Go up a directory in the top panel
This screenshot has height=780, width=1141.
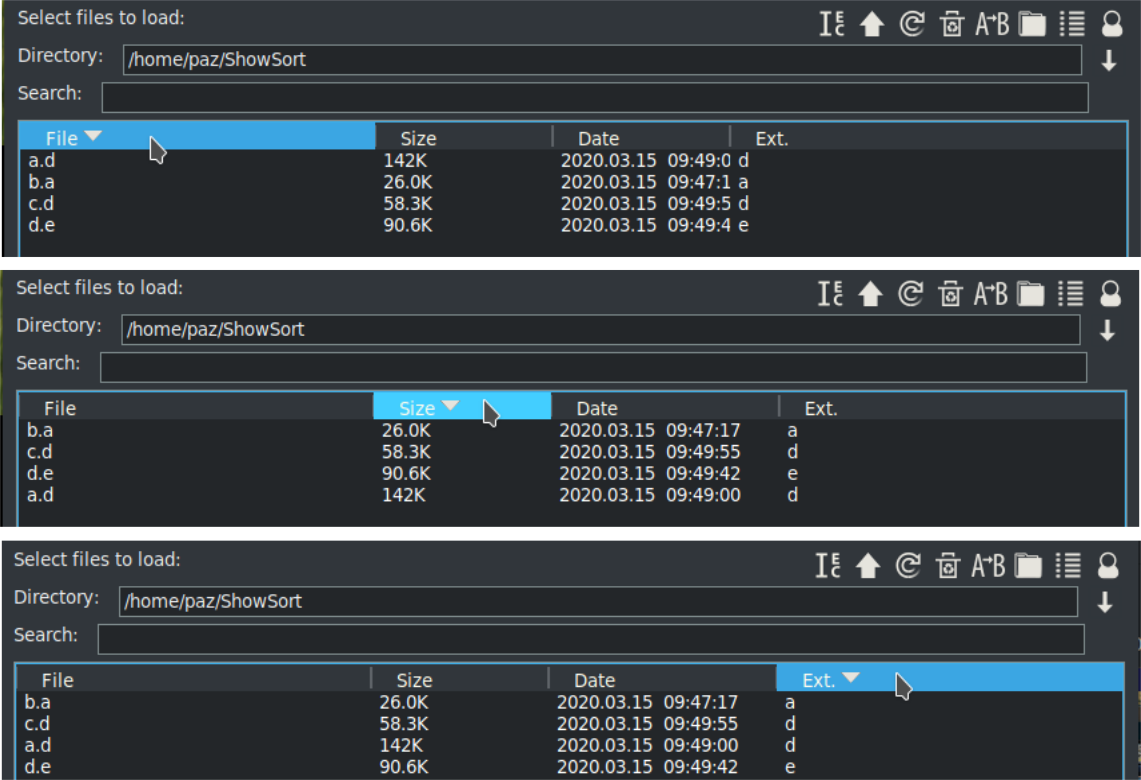point(872,24)
